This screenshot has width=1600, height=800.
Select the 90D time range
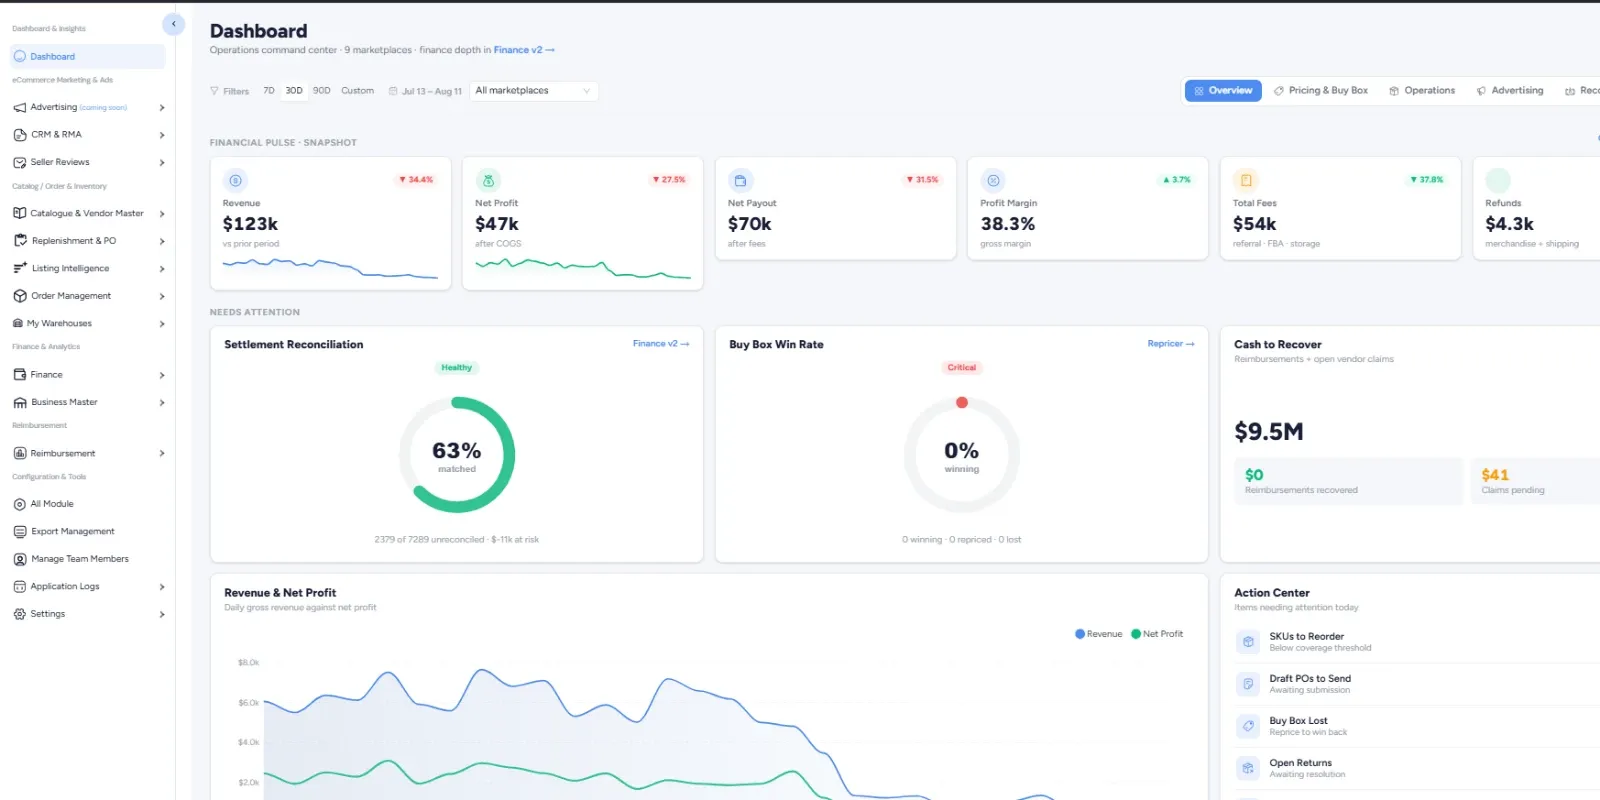point(322,91)
